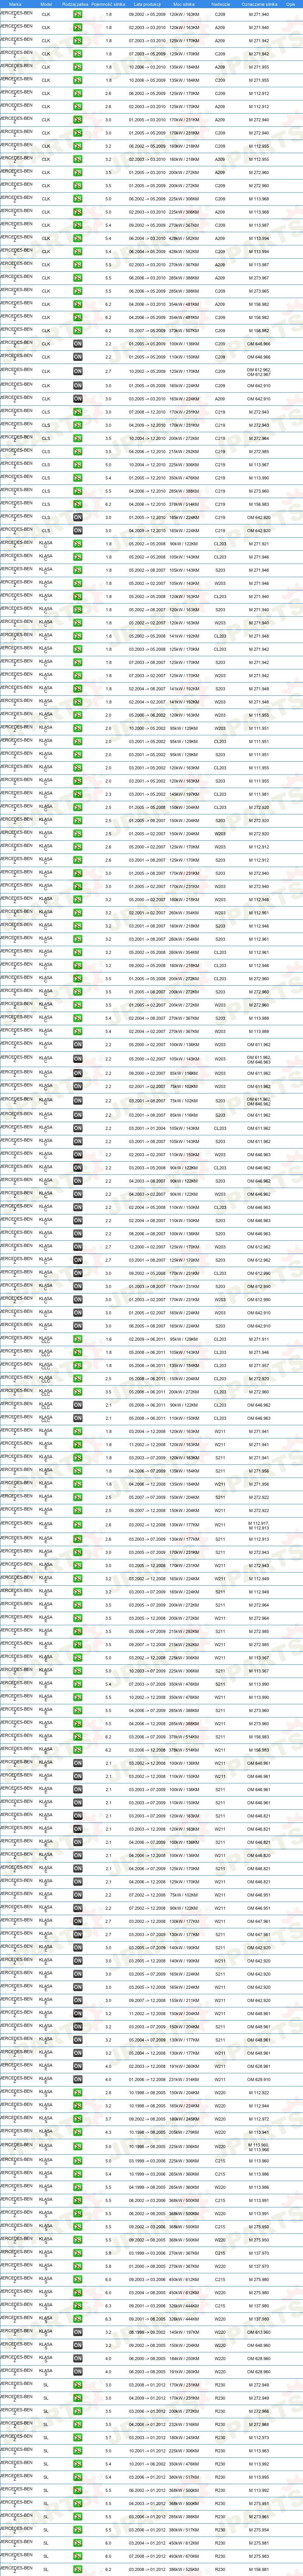Select engine code M 113.990 in CLS 5.4 row

[x=259, y=477]
